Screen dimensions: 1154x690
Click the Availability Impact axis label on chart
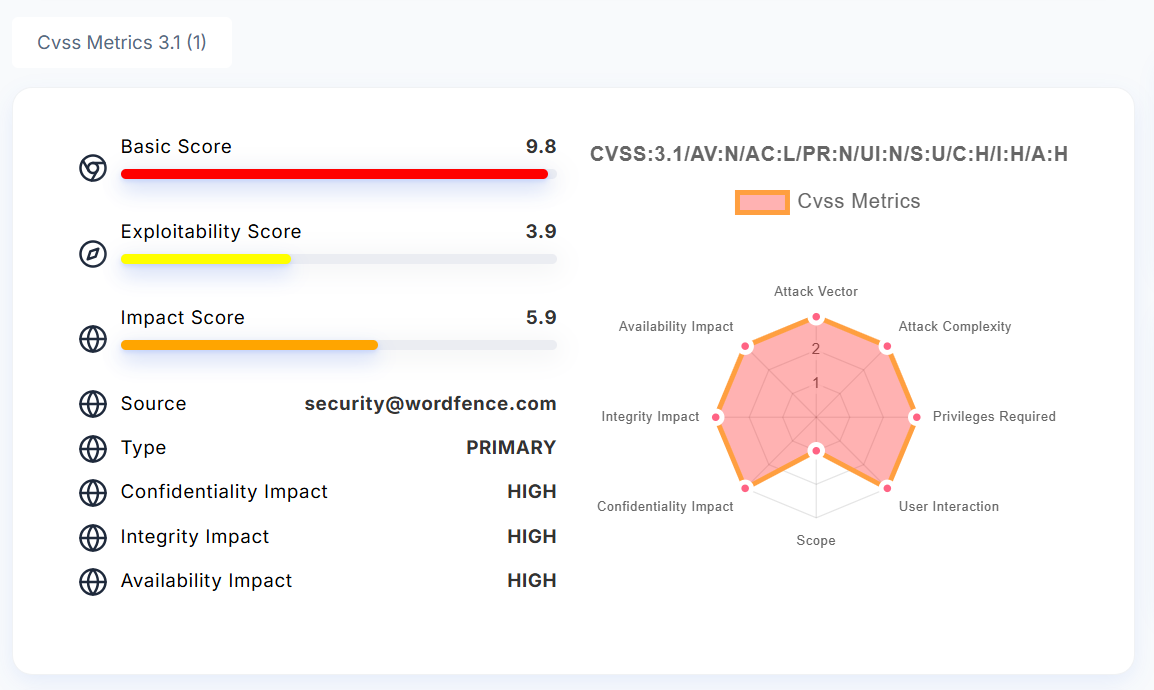[676, 327]
